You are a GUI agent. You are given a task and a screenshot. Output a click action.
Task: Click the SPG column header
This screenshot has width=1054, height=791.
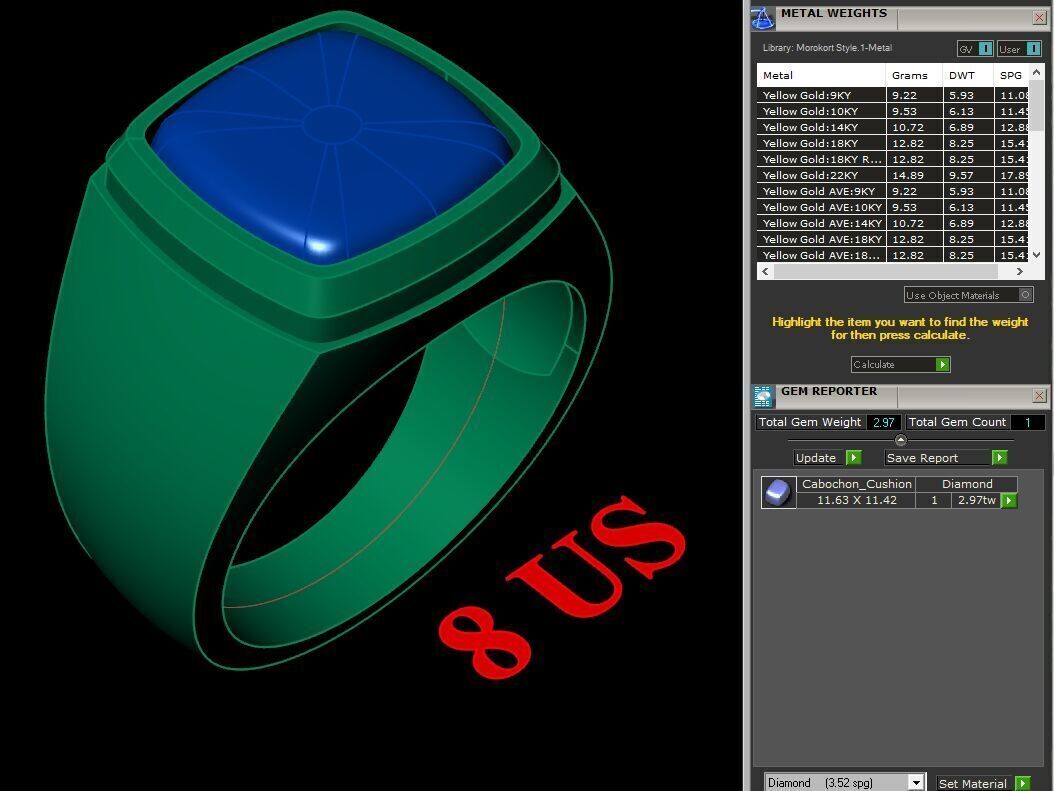1011,75
